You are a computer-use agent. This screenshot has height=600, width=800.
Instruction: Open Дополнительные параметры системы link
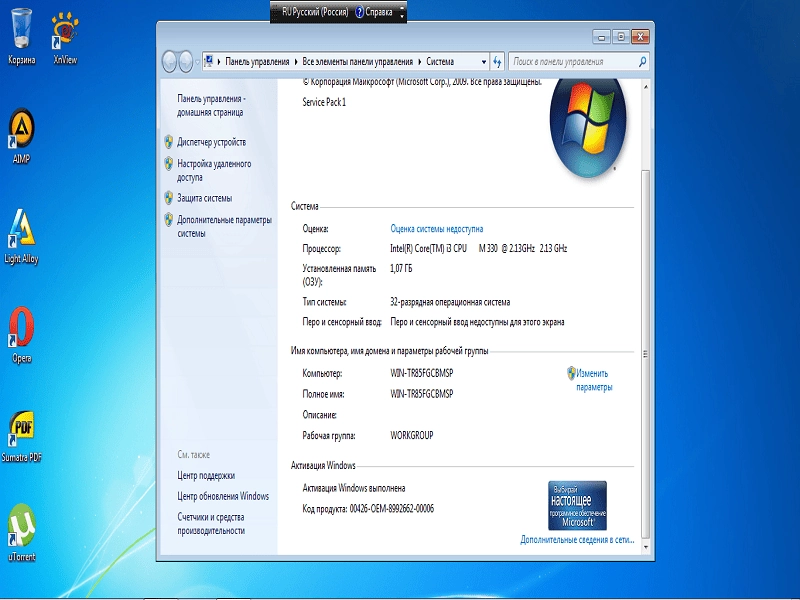tap(224, 227)
